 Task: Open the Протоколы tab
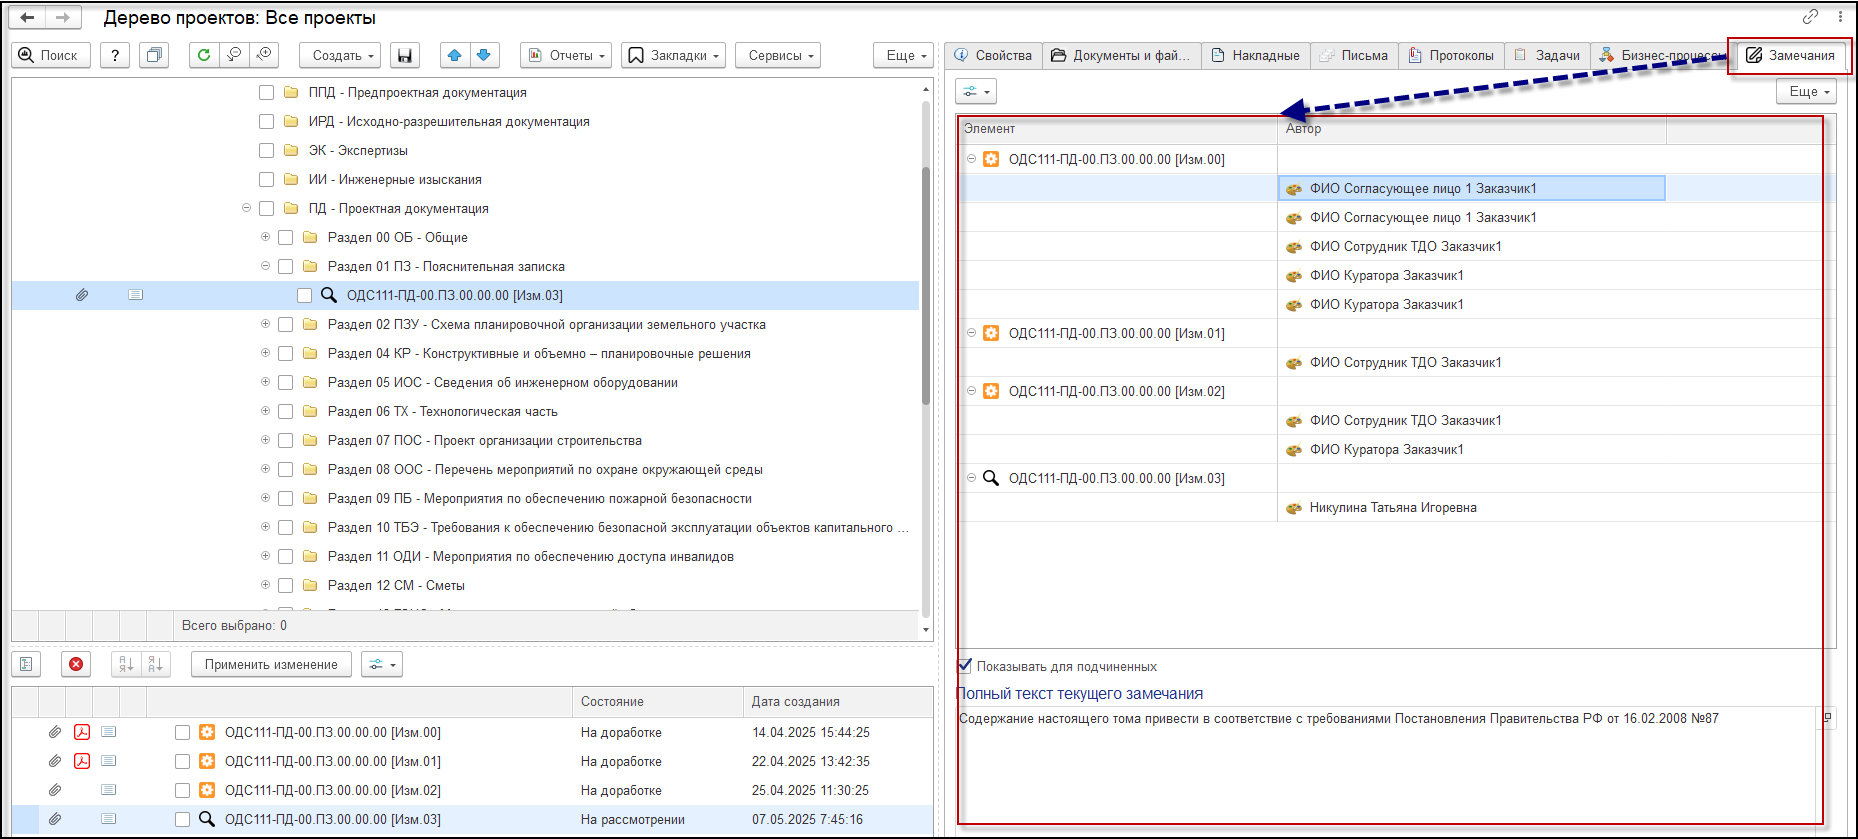pos(1451,55)
